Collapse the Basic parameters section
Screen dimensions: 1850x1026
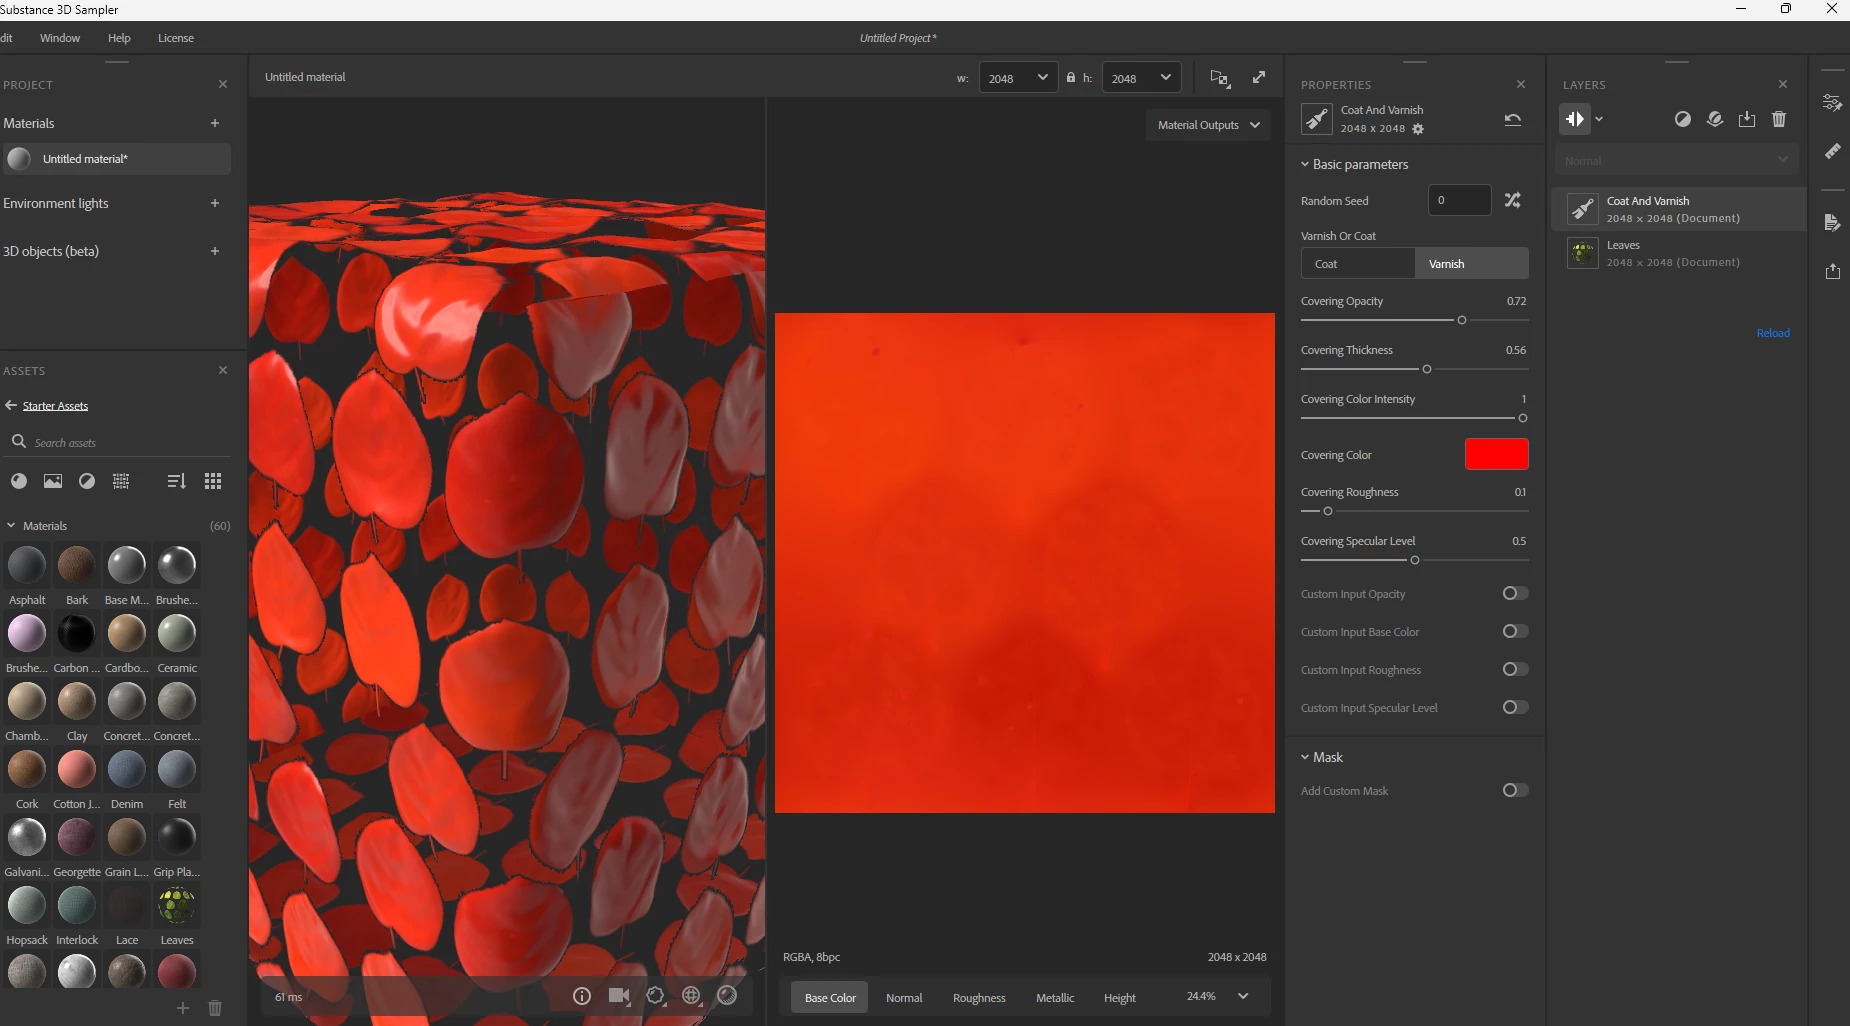1305,164
